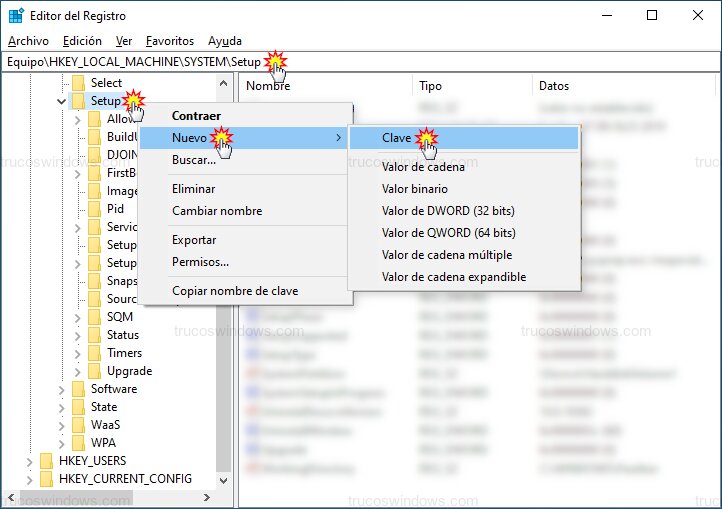Open the Ayuda menu
This screenshot has width=722, height=509.
(x=225, y=41)
